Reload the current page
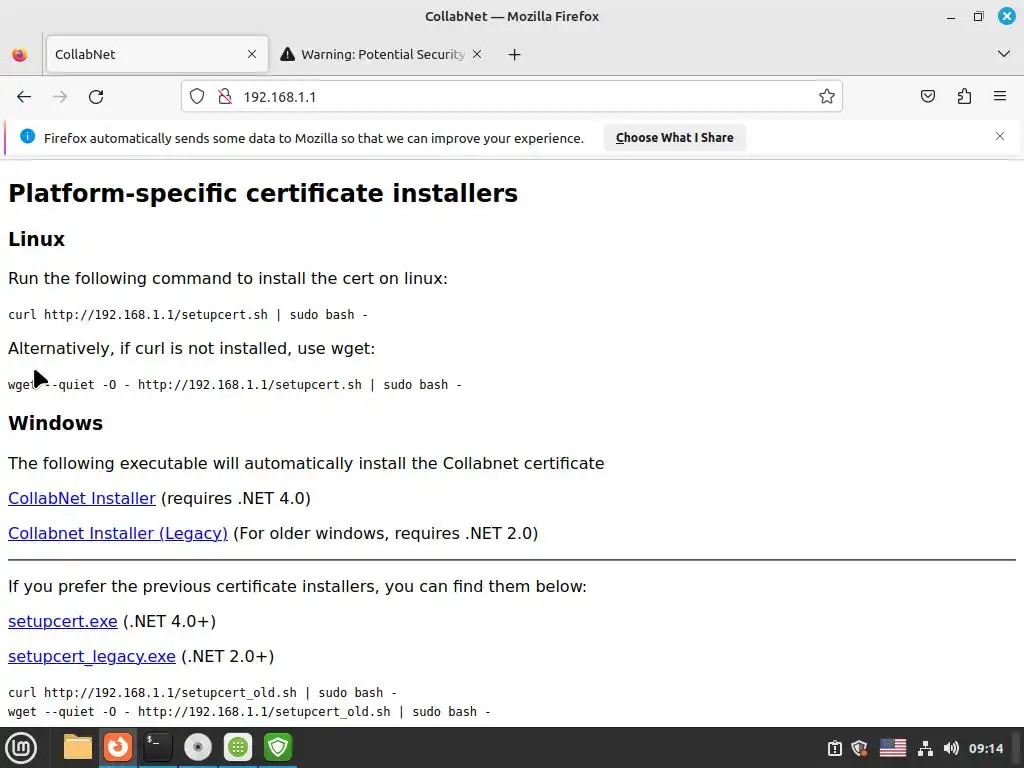1024x768 pixels. click(96, 97)
